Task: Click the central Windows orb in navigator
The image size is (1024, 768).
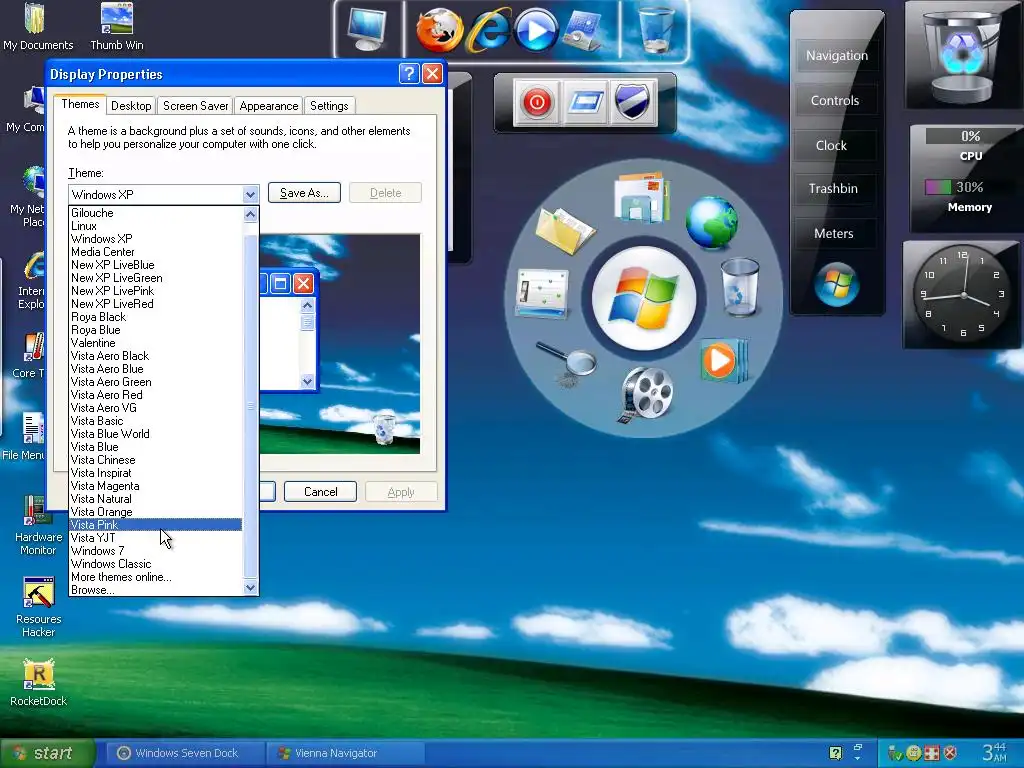Action: 644,298
